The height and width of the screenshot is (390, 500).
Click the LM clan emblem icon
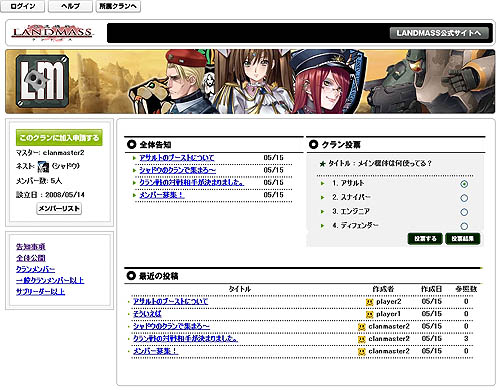click(x=43, y=81)
